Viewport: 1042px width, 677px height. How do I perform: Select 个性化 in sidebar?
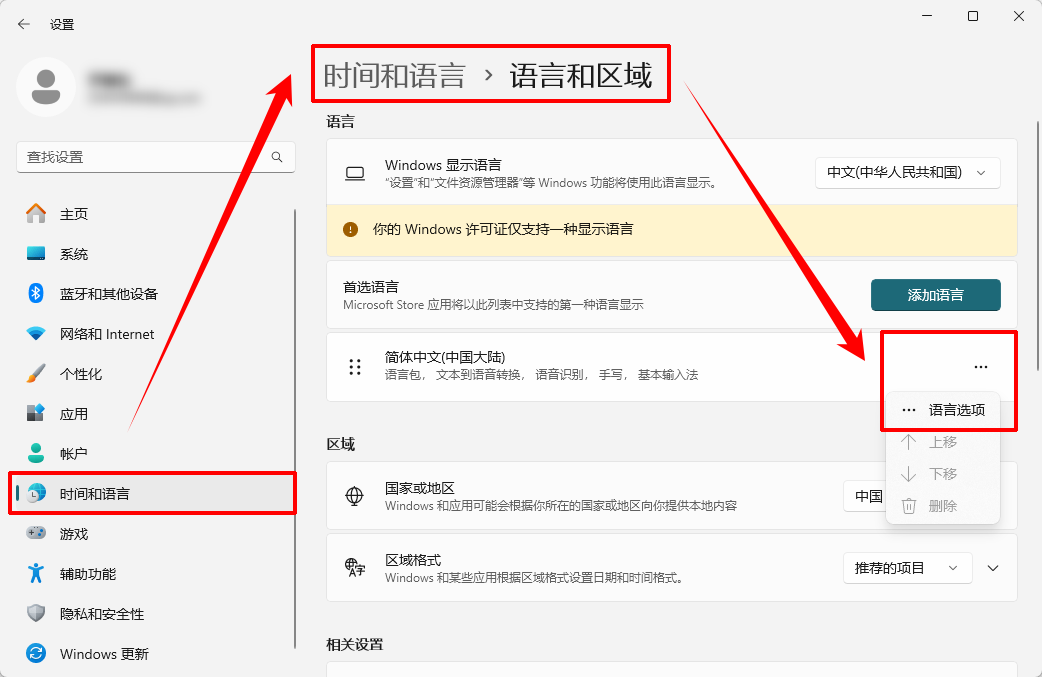pos(156,373)
